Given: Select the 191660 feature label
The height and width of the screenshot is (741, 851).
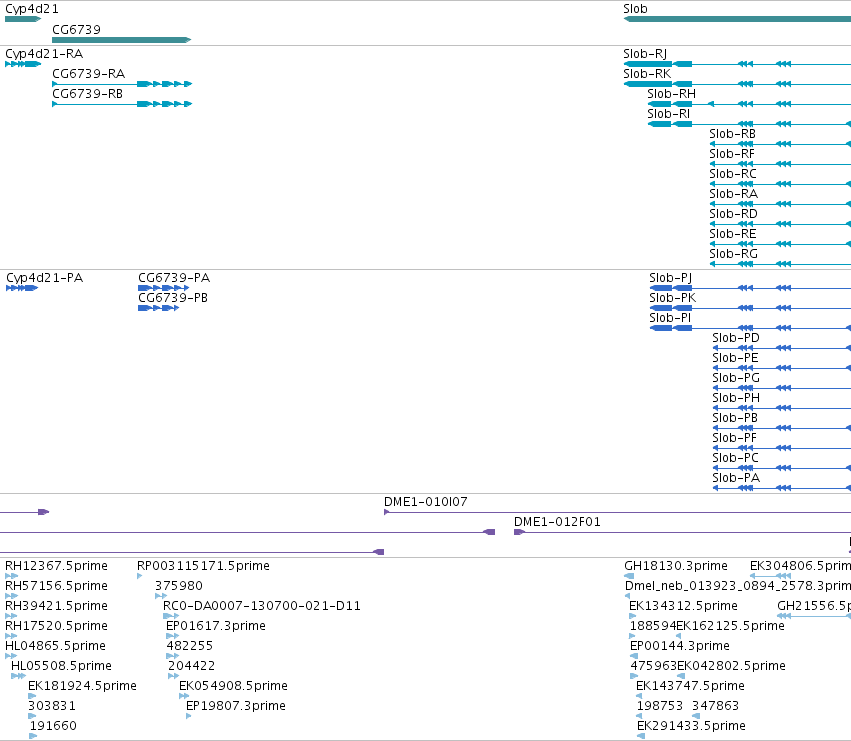Looking at the screenshot, I should [x=53, y=726].
